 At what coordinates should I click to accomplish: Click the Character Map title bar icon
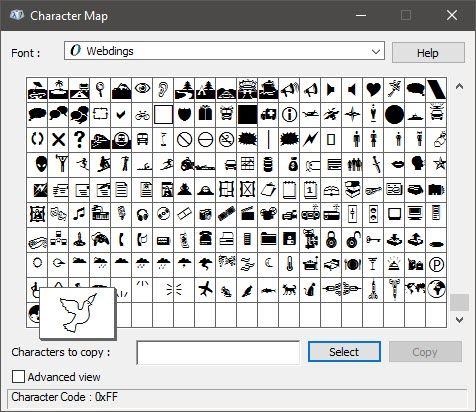click(x=17, y=15)
